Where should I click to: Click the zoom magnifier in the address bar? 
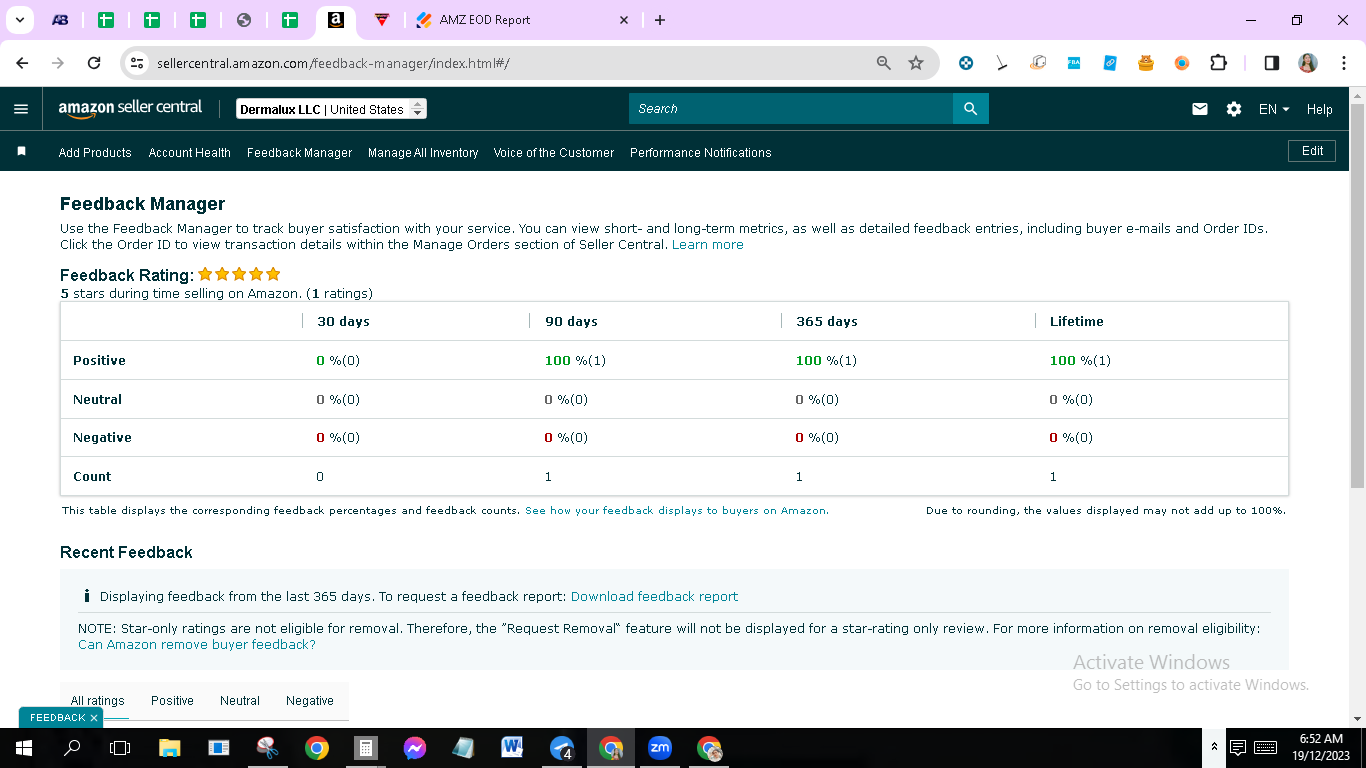tap(884, 63)
